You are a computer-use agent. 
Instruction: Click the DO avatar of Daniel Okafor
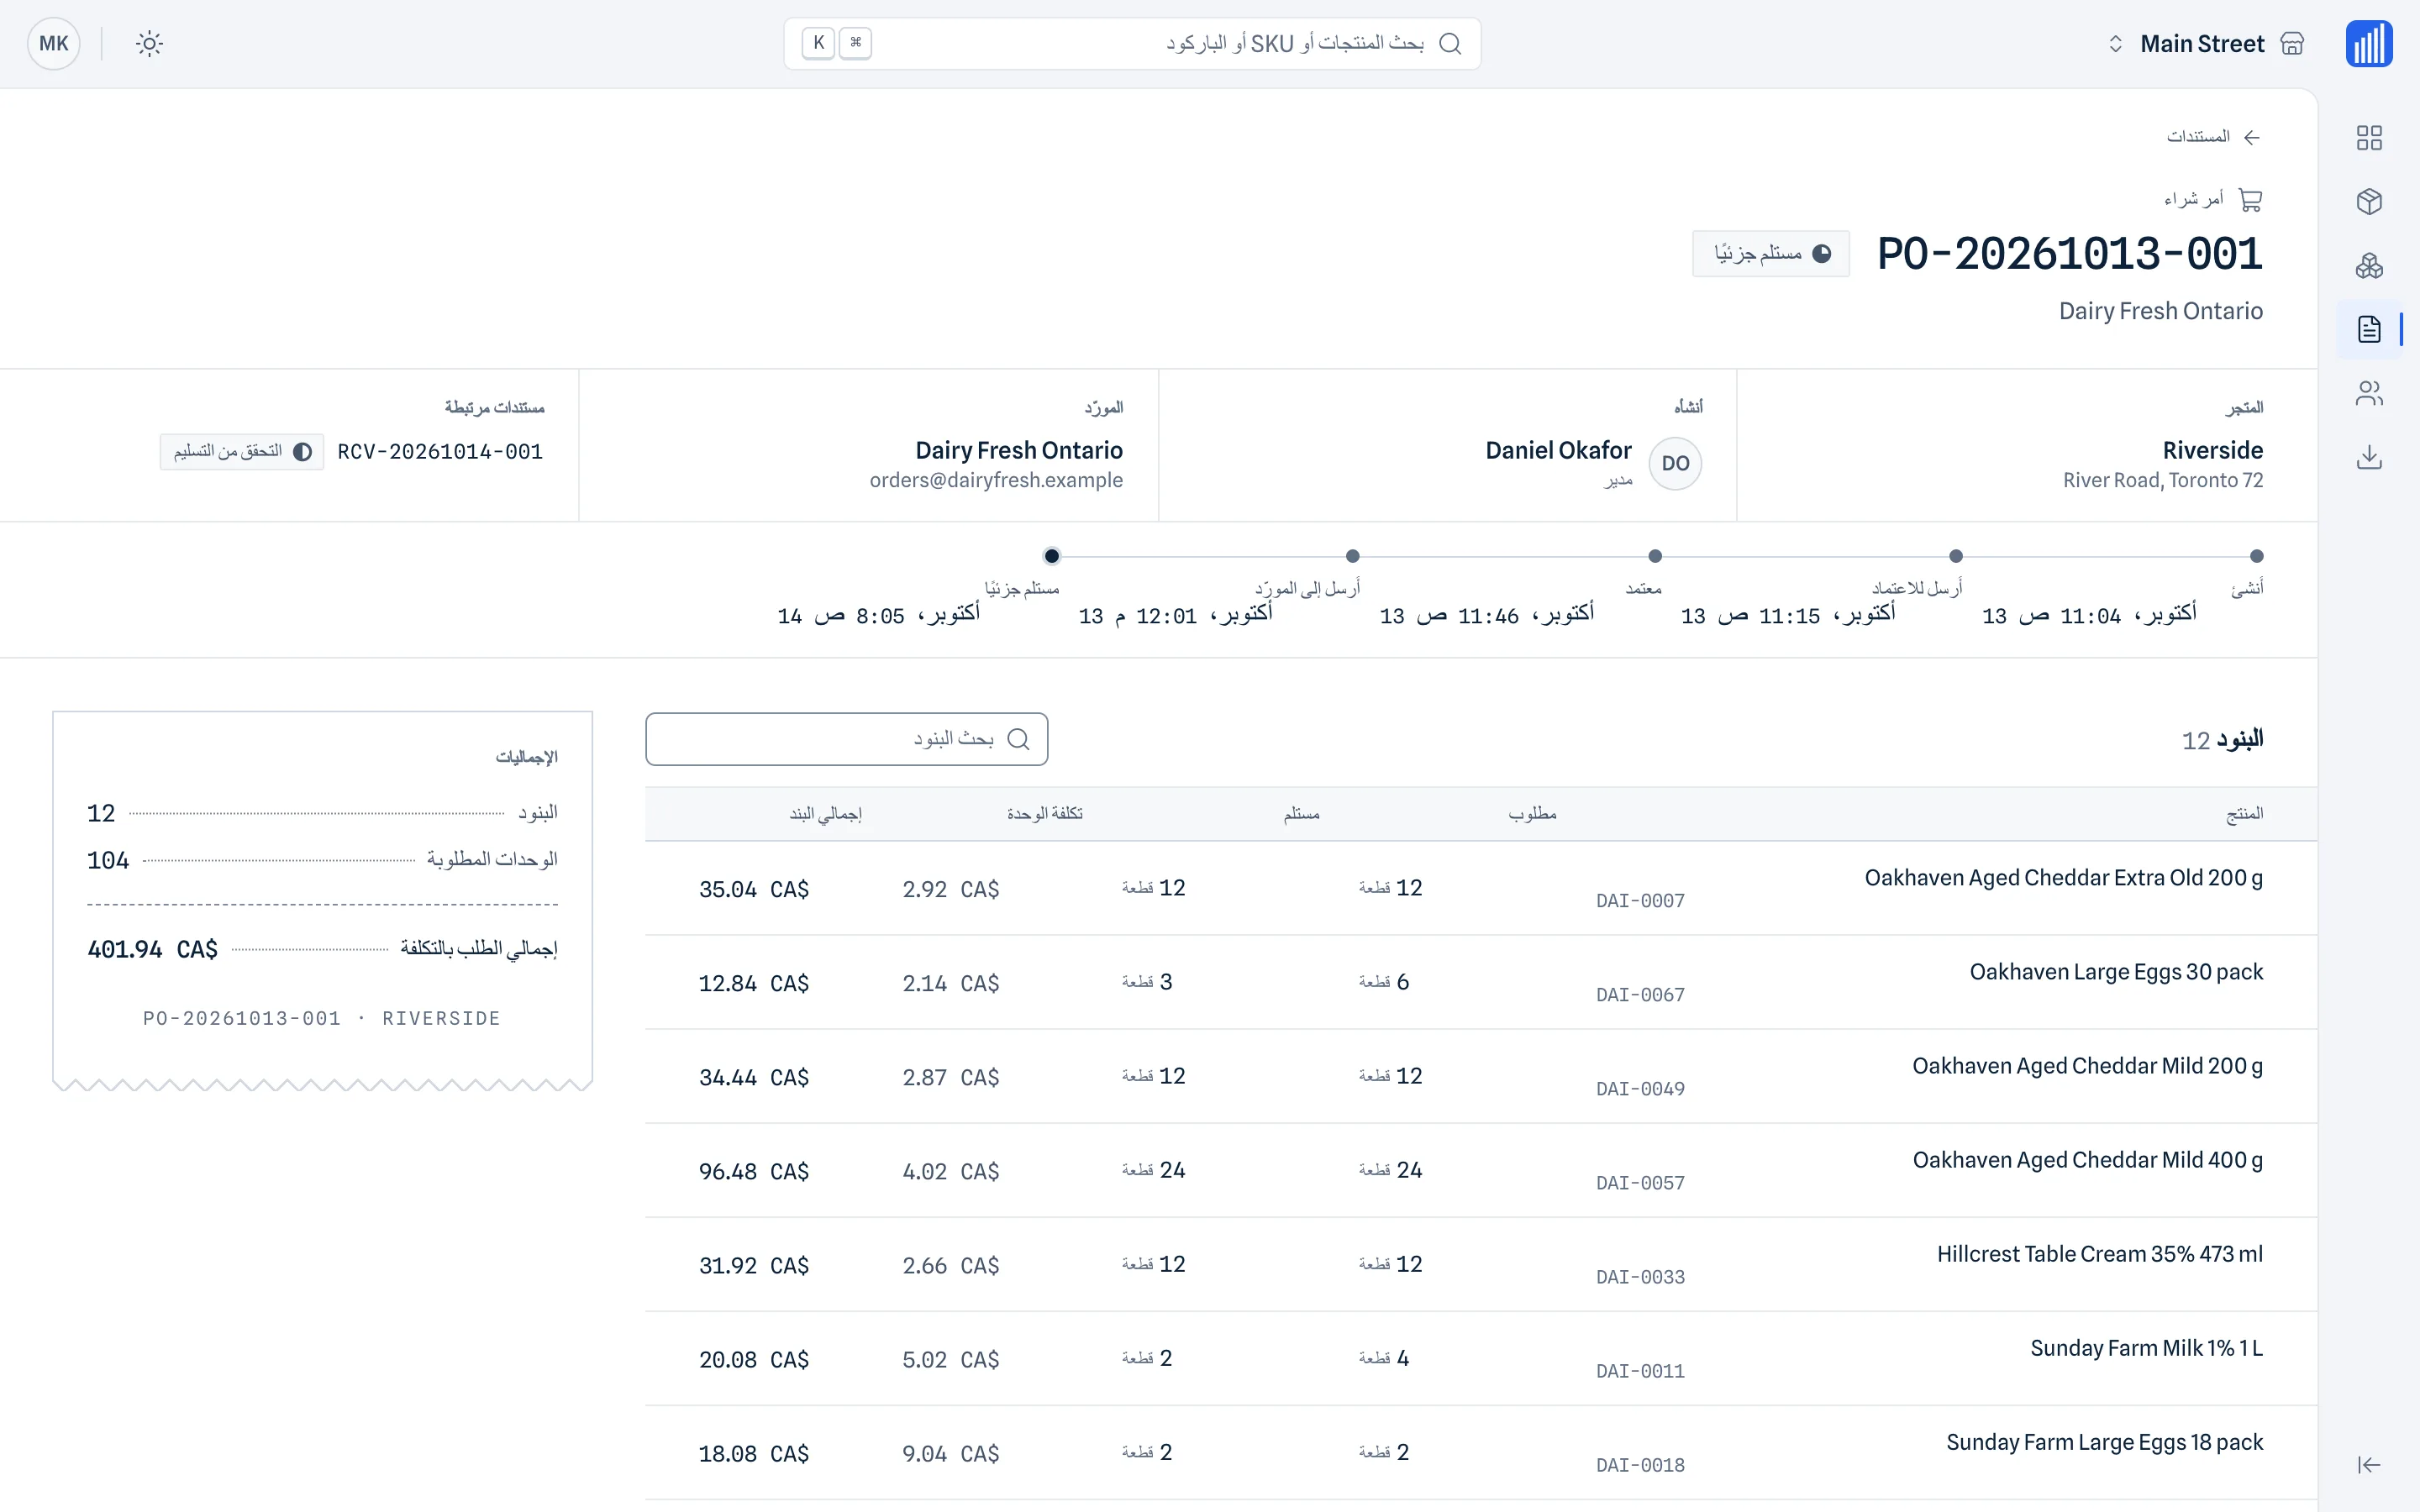click(1675, 464)
